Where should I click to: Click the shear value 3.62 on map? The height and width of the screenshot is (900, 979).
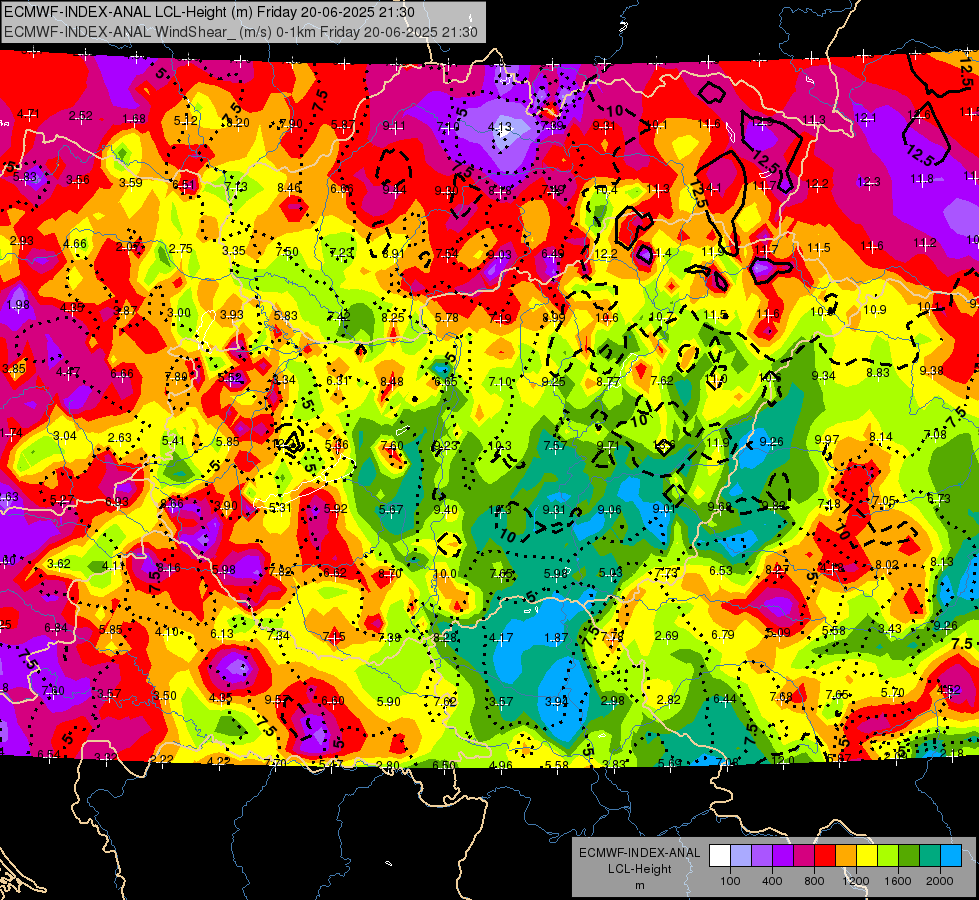[x=59, y=563]
